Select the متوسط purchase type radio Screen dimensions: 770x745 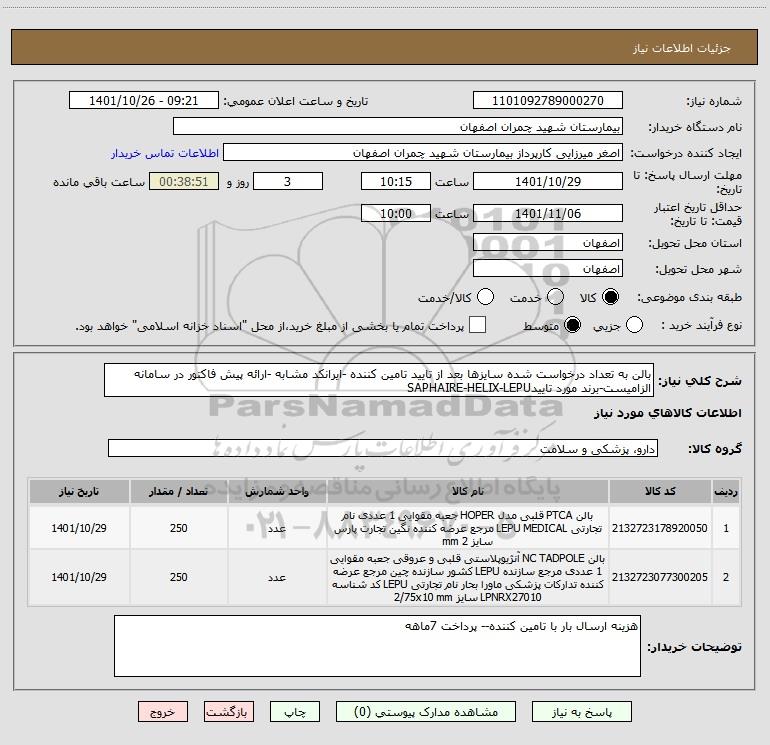(x=572, y=325)
